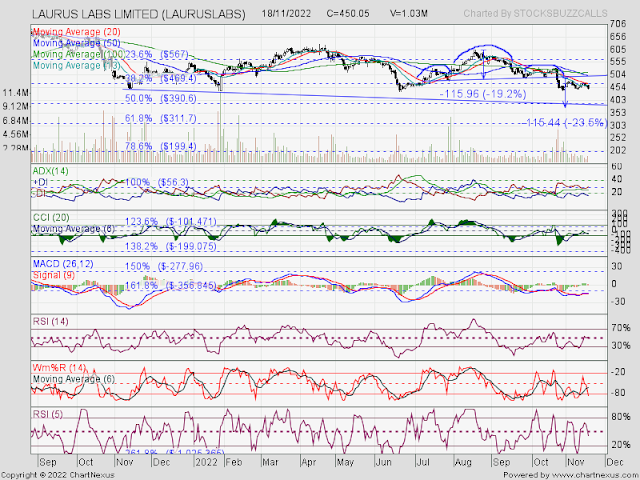Click the green Moving Average (100) legend label

[78, 54]
